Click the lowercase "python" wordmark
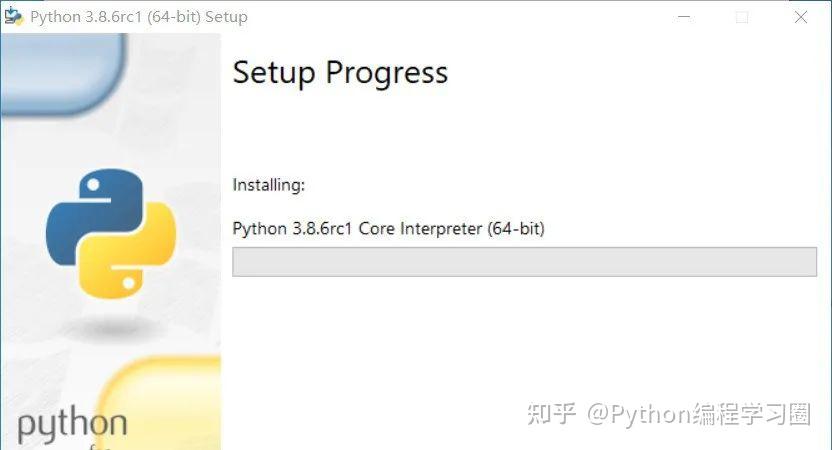Image resolution: width=832 pixels, height=450 pixels. click(72, 426)
